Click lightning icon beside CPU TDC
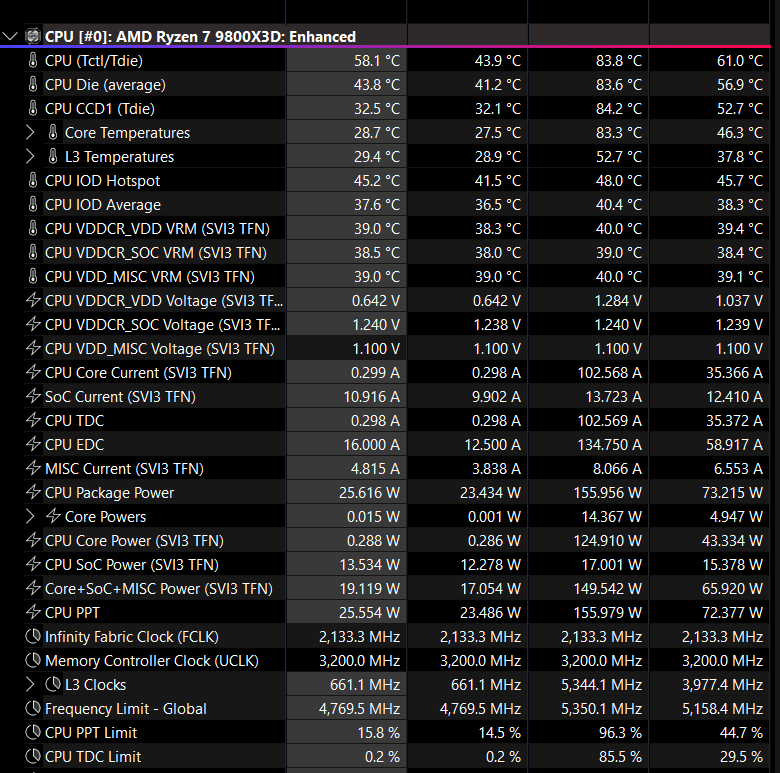Viewport: 780px width, 773px height. [x=33, y=420]
